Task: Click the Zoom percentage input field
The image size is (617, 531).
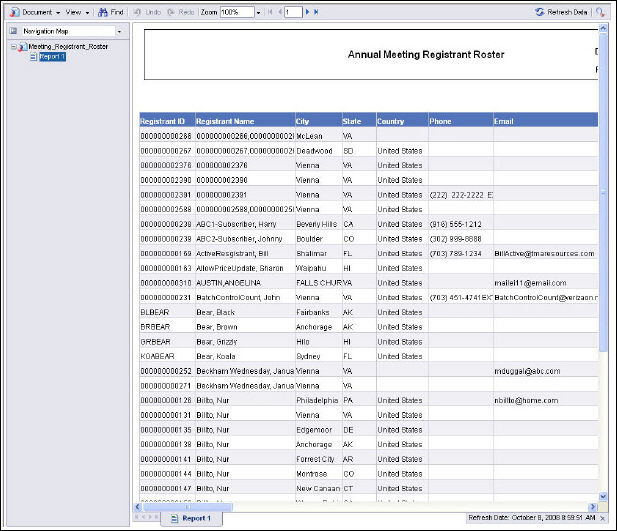Action: pyautogui.click(x=236, y=12)
